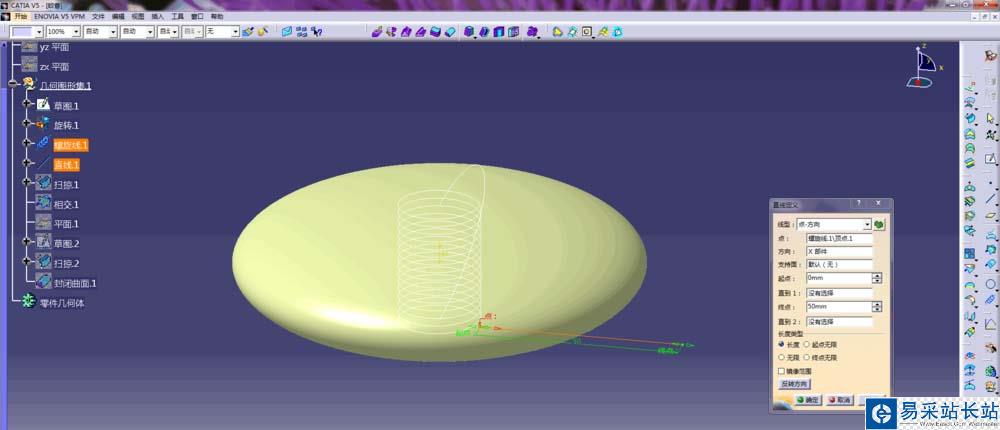Click the 终点 50mm stepper arrows
1000x430 pixels.
coord(878,307)
